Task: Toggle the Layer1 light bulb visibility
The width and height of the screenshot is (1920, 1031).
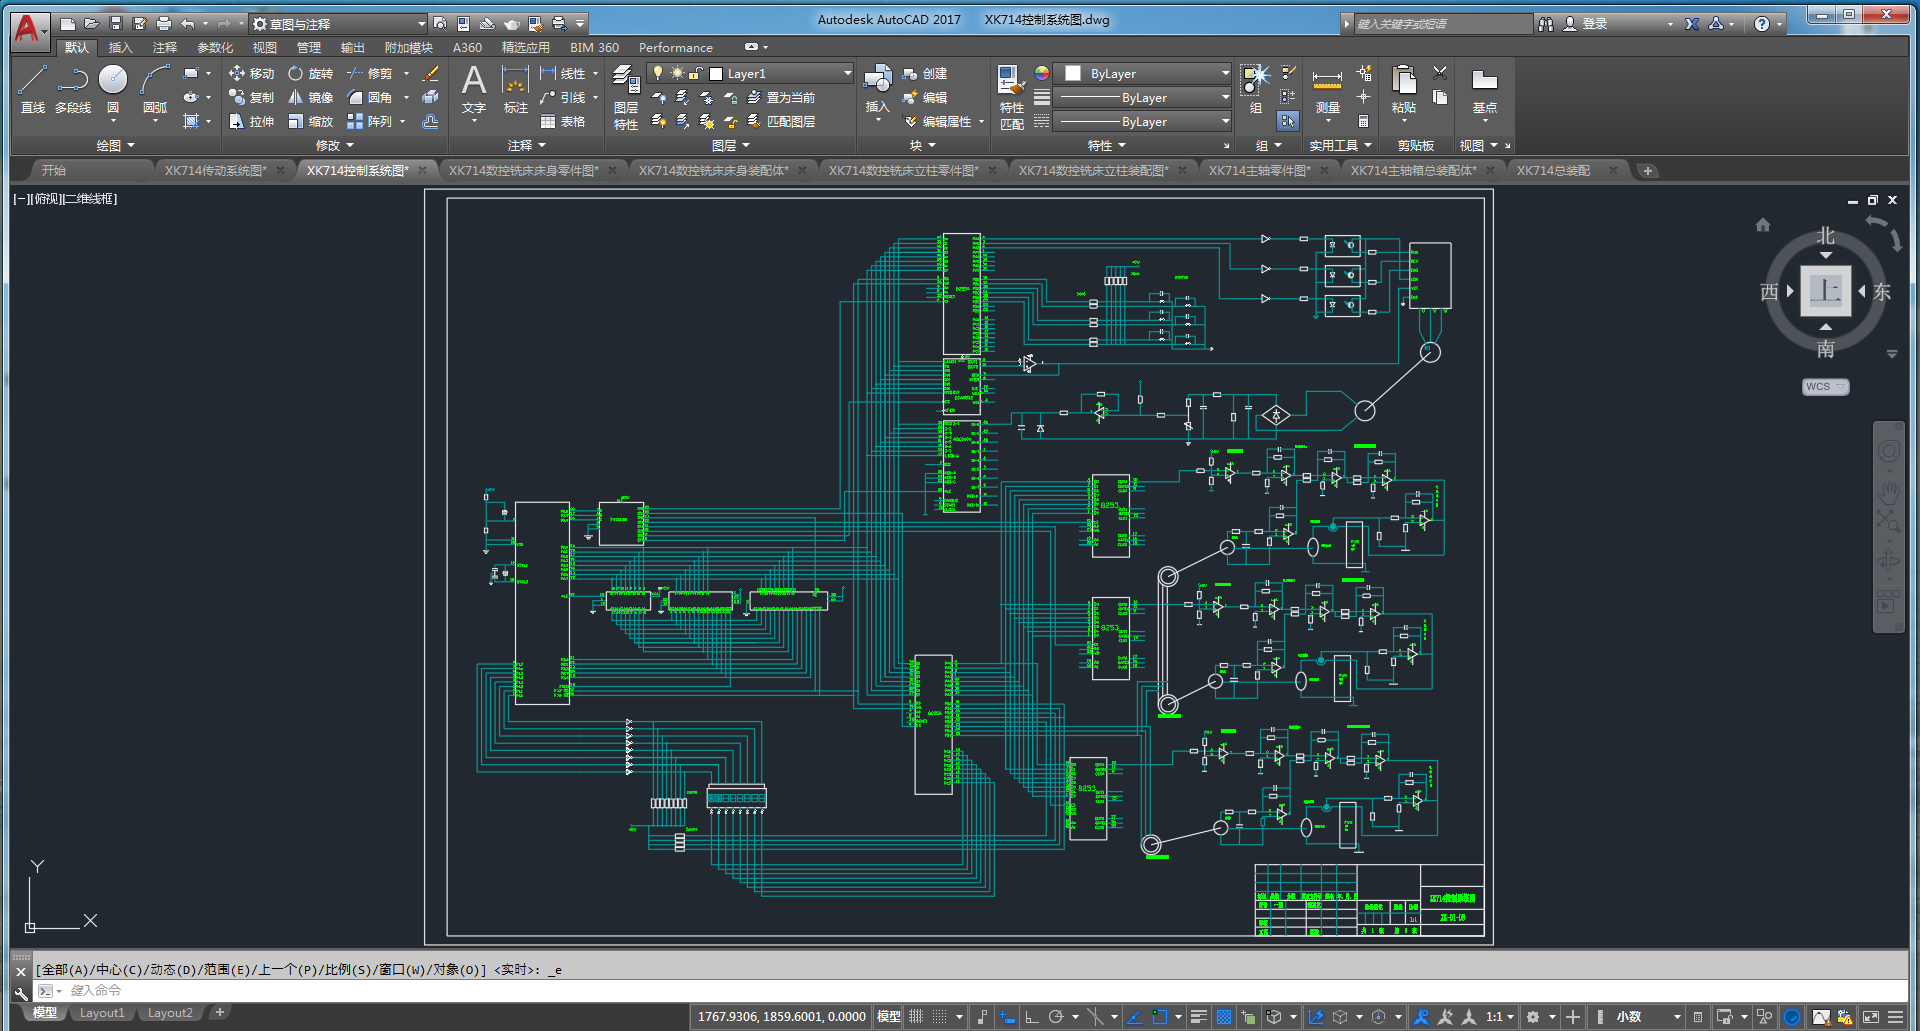Action: coord(658,73)
